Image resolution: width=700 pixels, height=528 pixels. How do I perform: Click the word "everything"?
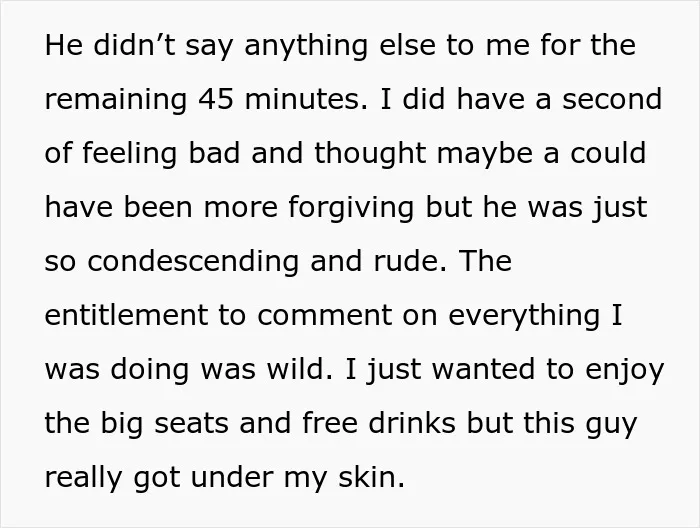pos(524,316)
